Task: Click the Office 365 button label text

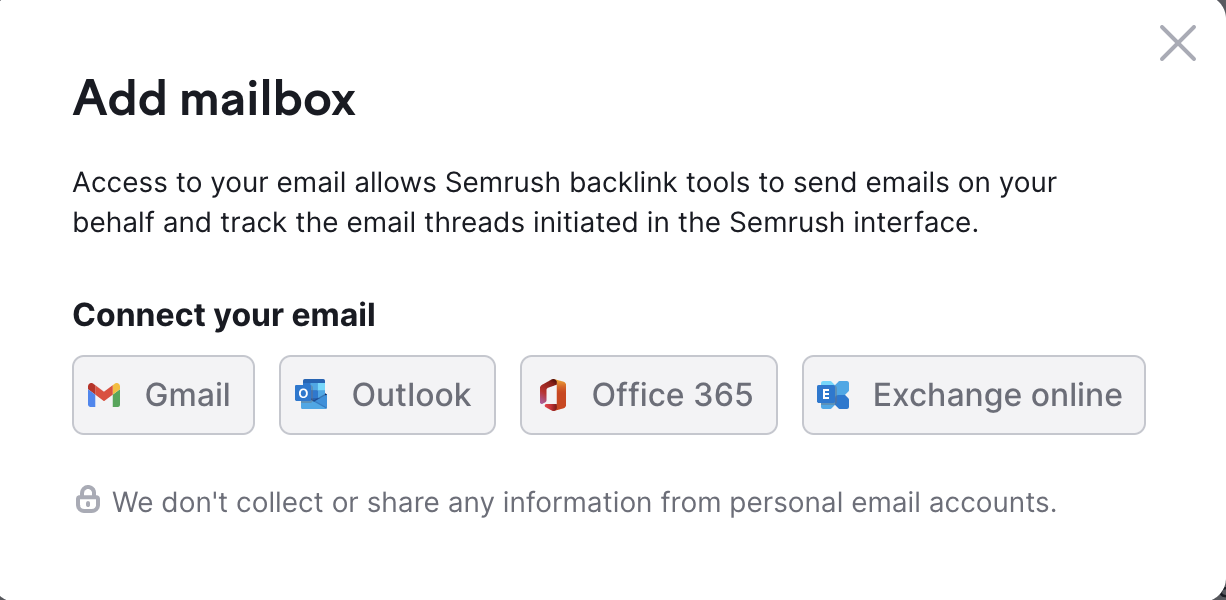Action: coord(672,395)
